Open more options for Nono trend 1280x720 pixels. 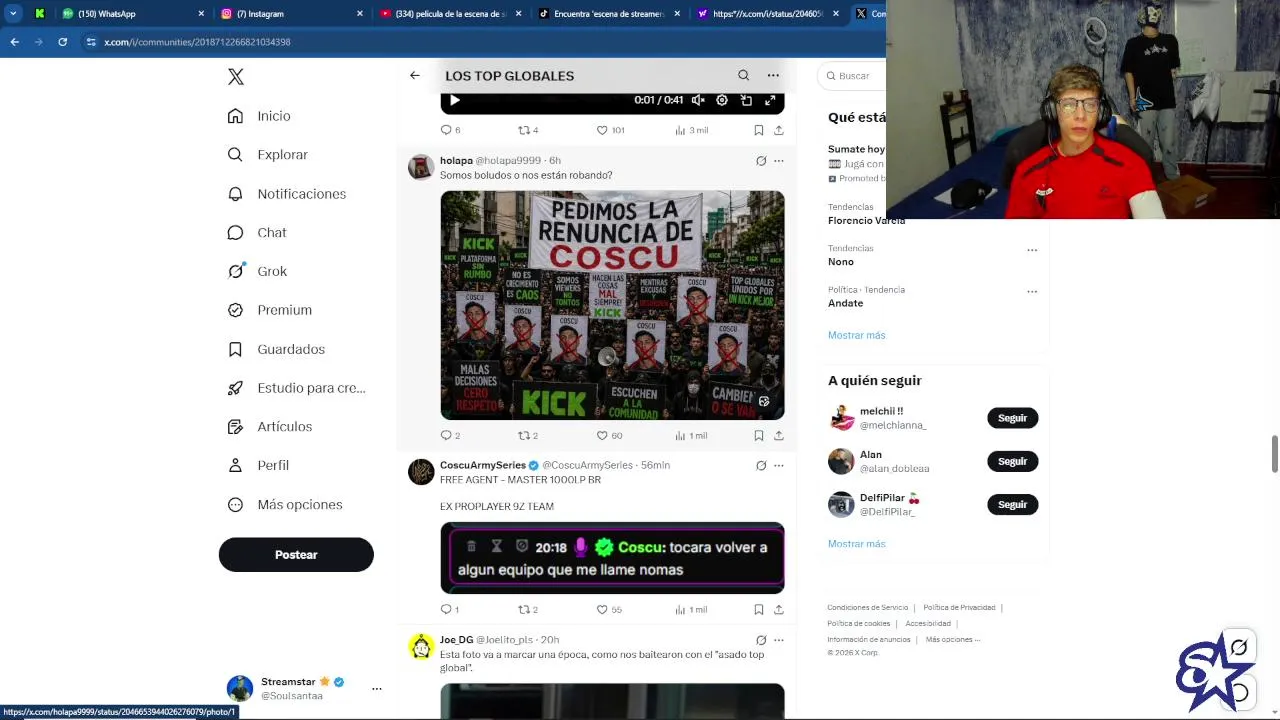[1032, 250]
